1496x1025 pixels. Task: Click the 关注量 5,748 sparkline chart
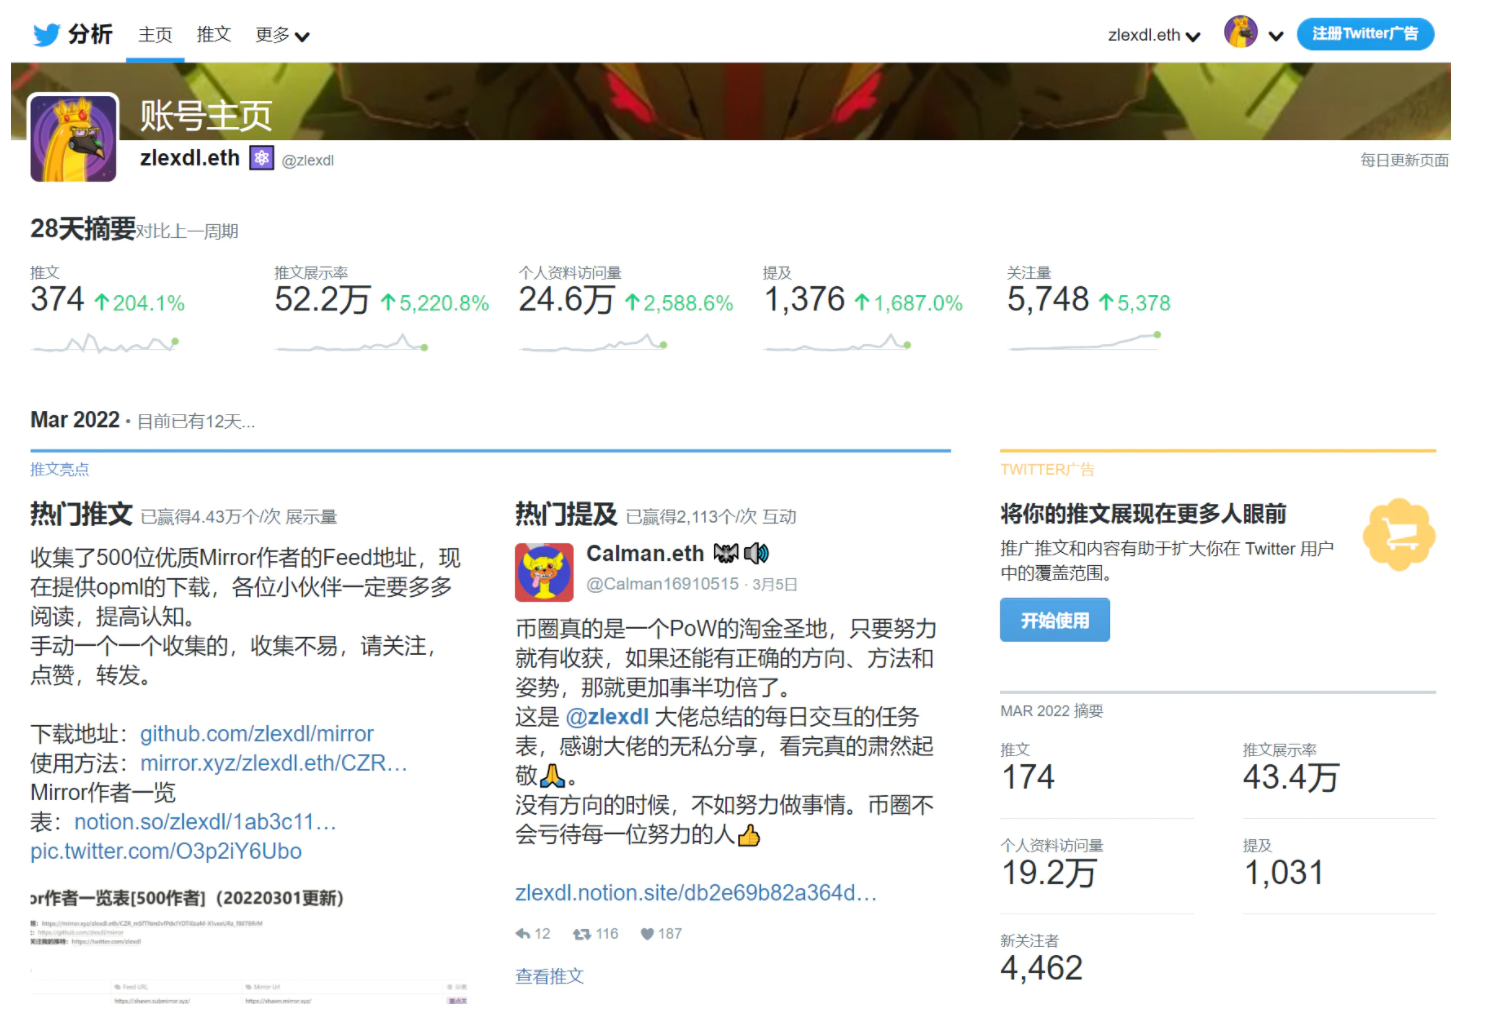point(1085,342)
